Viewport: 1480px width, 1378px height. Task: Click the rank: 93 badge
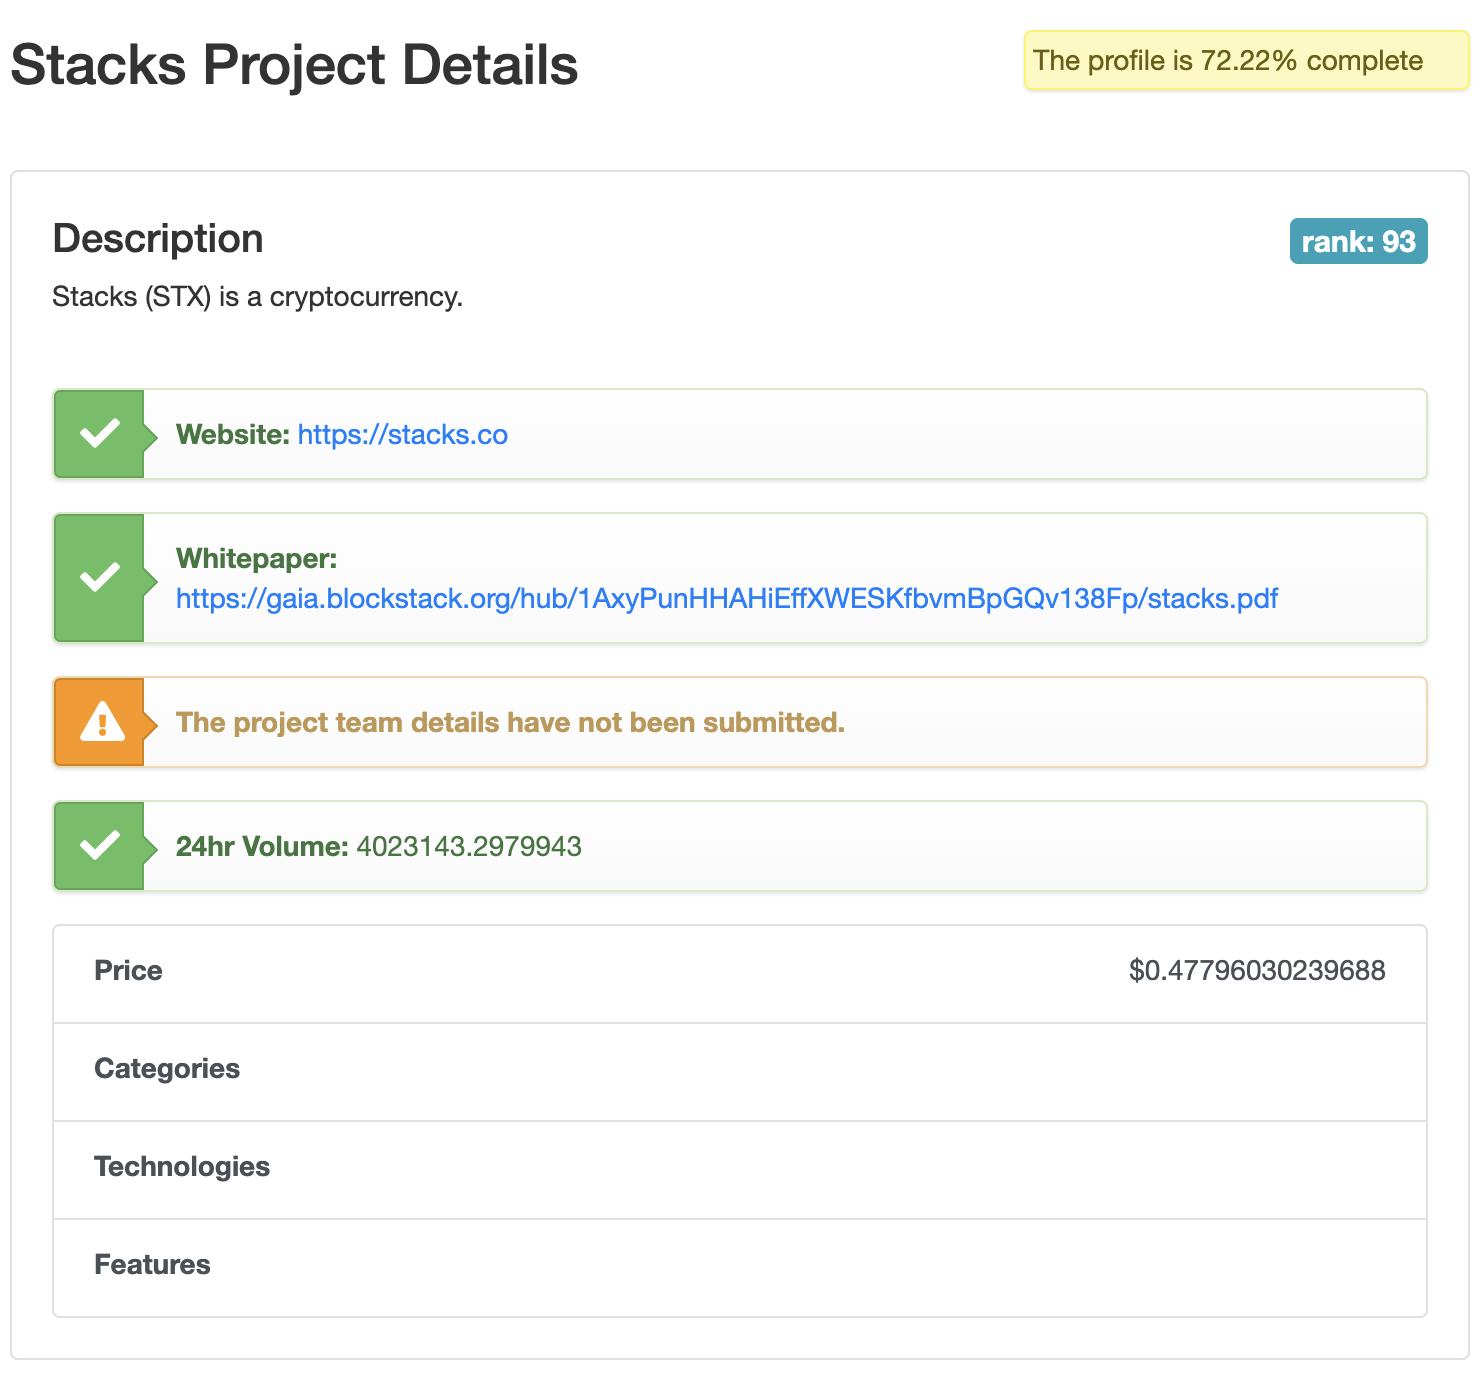(1358, 241)
